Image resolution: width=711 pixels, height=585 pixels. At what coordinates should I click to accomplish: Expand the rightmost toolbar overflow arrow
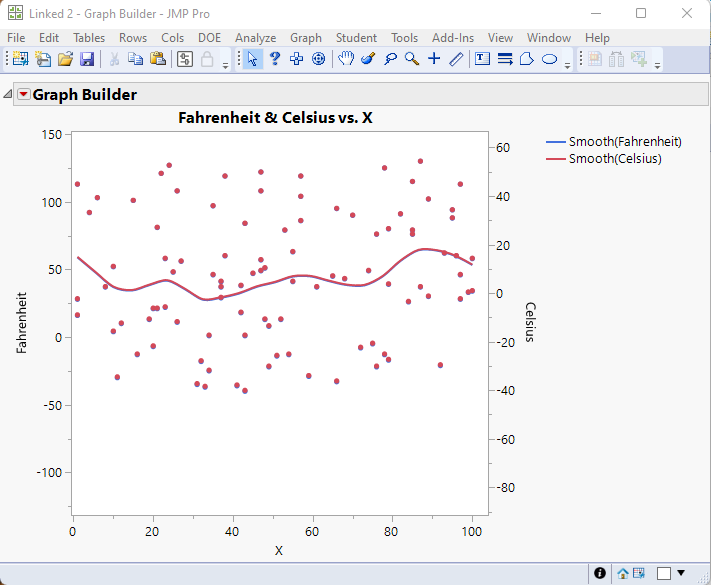(657, 66)
